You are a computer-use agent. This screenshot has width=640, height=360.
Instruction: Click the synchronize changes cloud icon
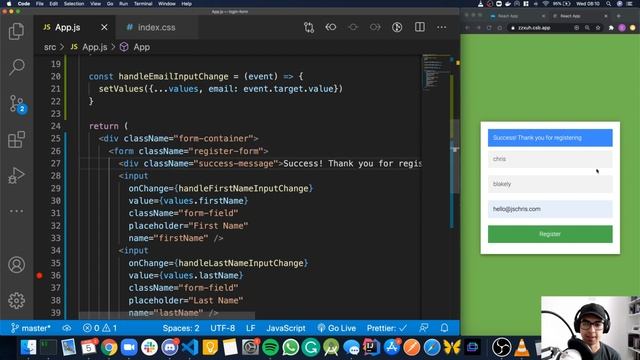coord(67,328)
